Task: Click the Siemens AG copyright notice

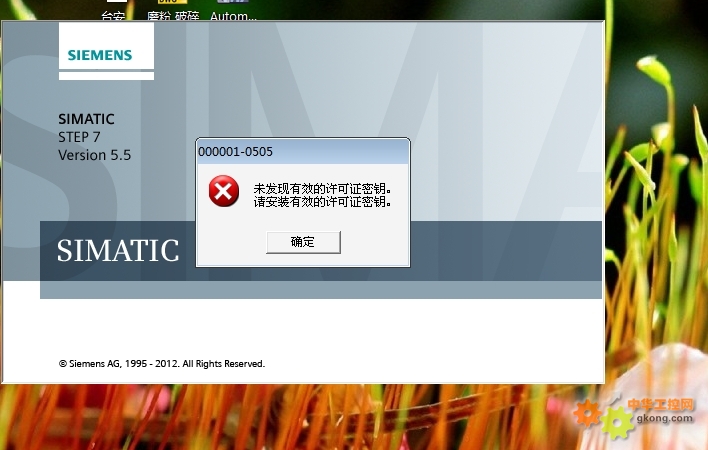Action: [162, 364]
